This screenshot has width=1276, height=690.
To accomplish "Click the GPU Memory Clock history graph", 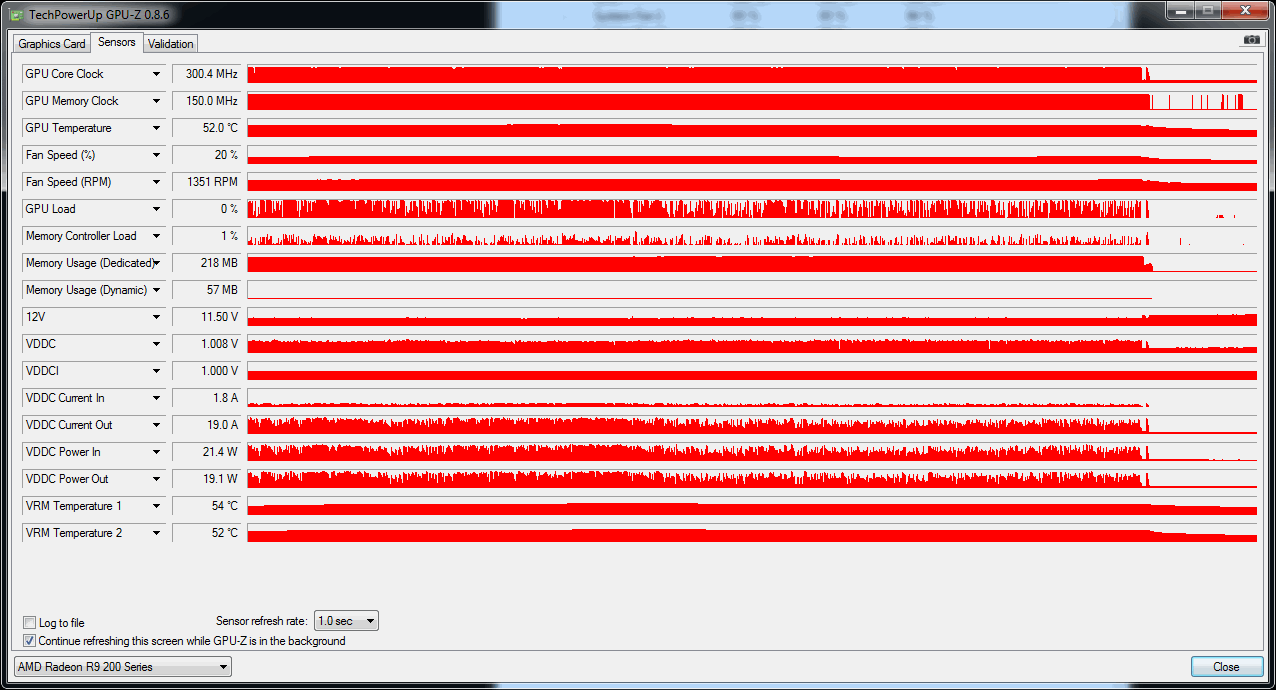I will [x=752, y=101].
